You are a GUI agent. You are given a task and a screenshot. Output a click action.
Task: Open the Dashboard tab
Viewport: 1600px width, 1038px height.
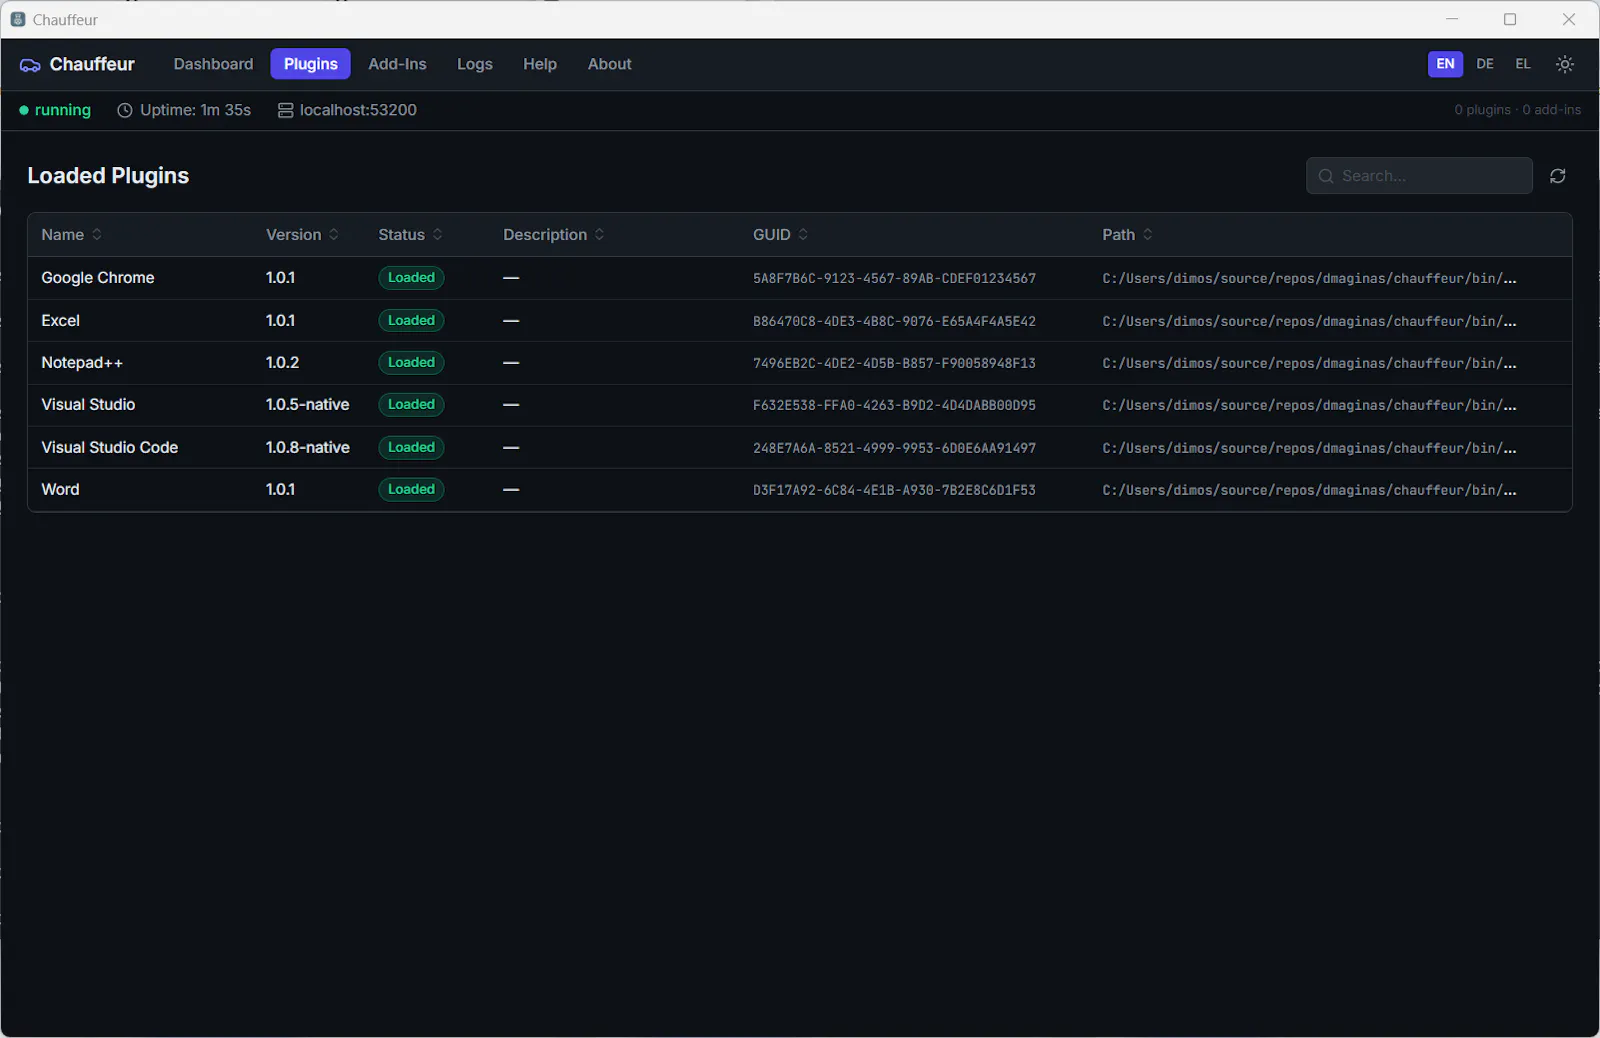213,64
